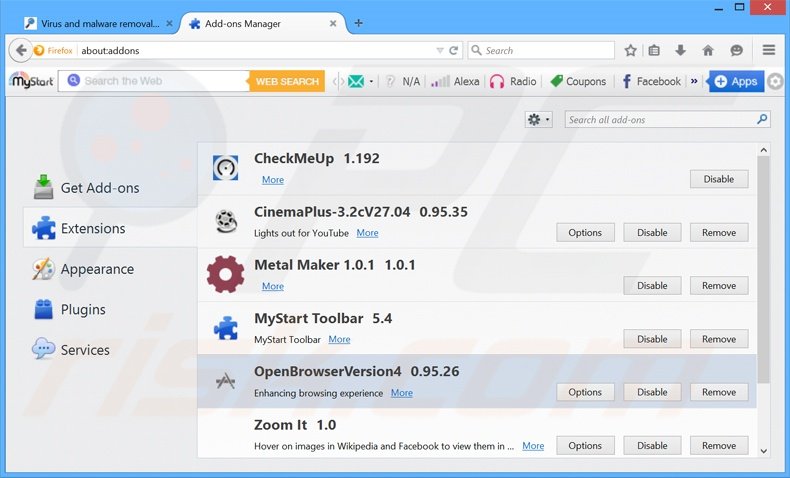Click the add-ons search magnifier icon

762,119
